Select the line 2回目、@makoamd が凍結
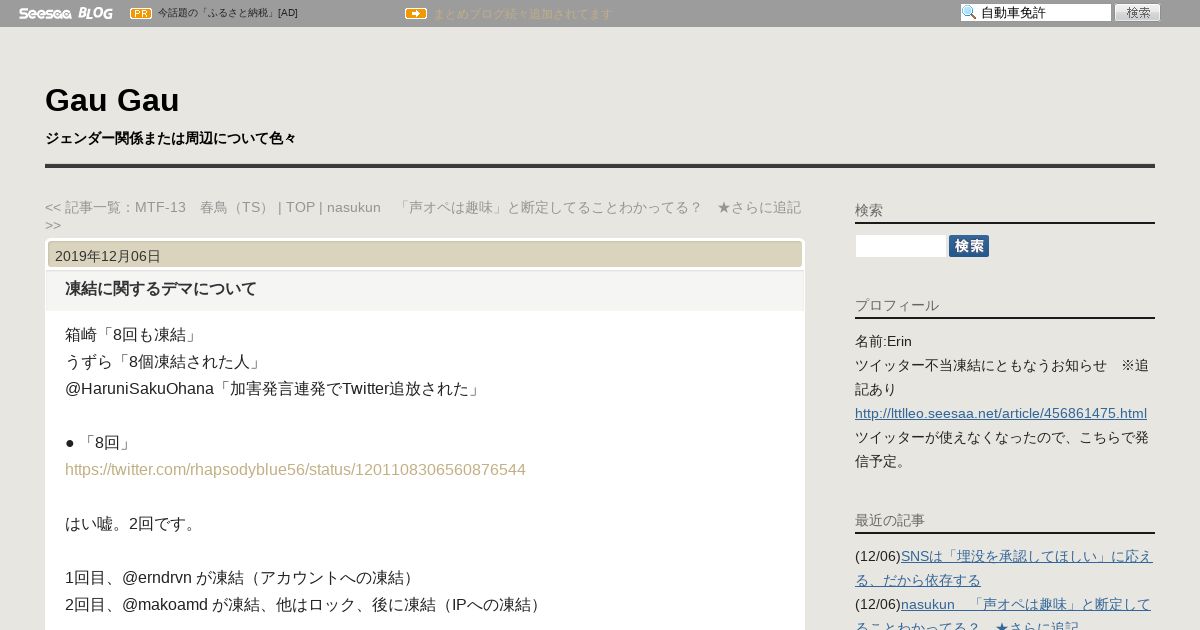Screen dimensions: 1200x630 306,605
